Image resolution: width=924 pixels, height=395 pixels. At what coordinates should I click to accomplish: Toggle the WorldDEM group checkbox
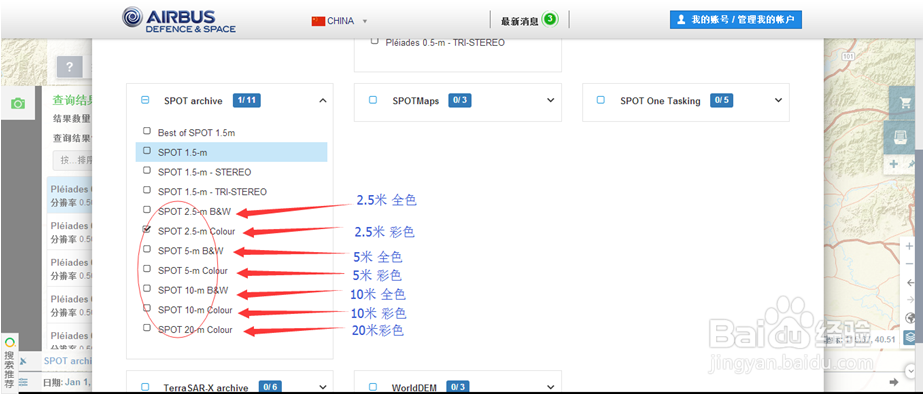[x=373, y=387]
